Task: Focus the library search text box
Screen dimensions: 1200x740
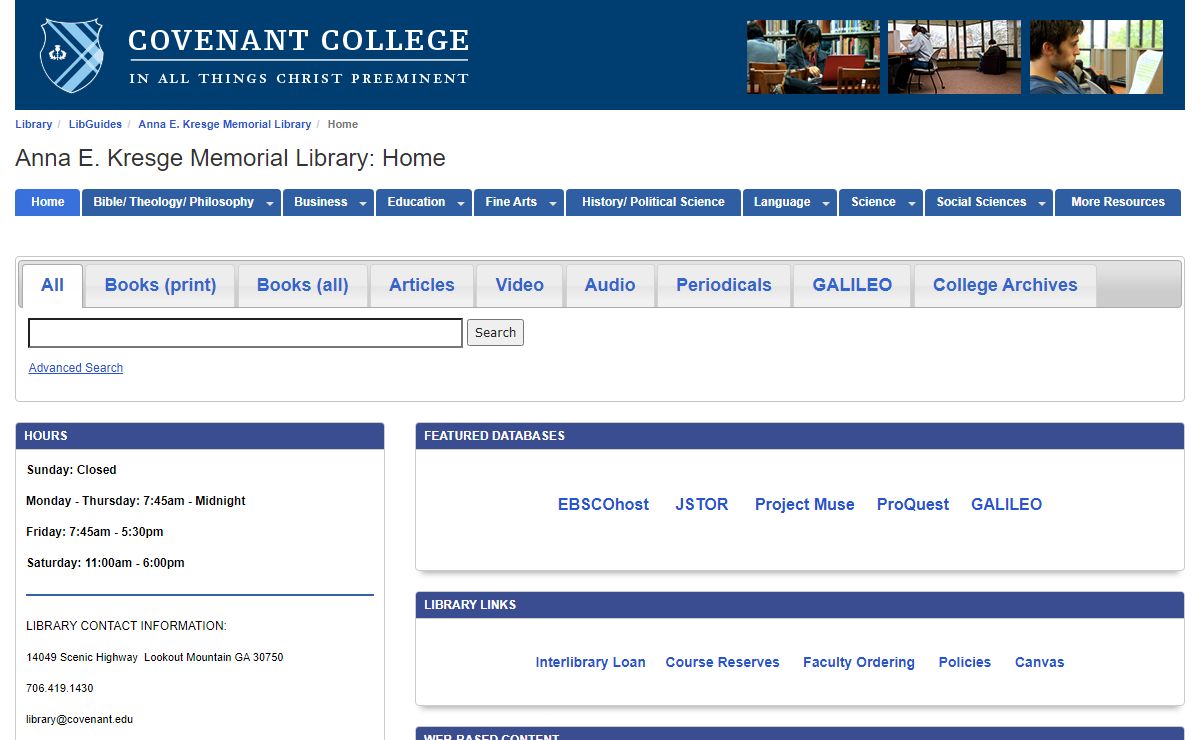Action: (x=245, y=333)
